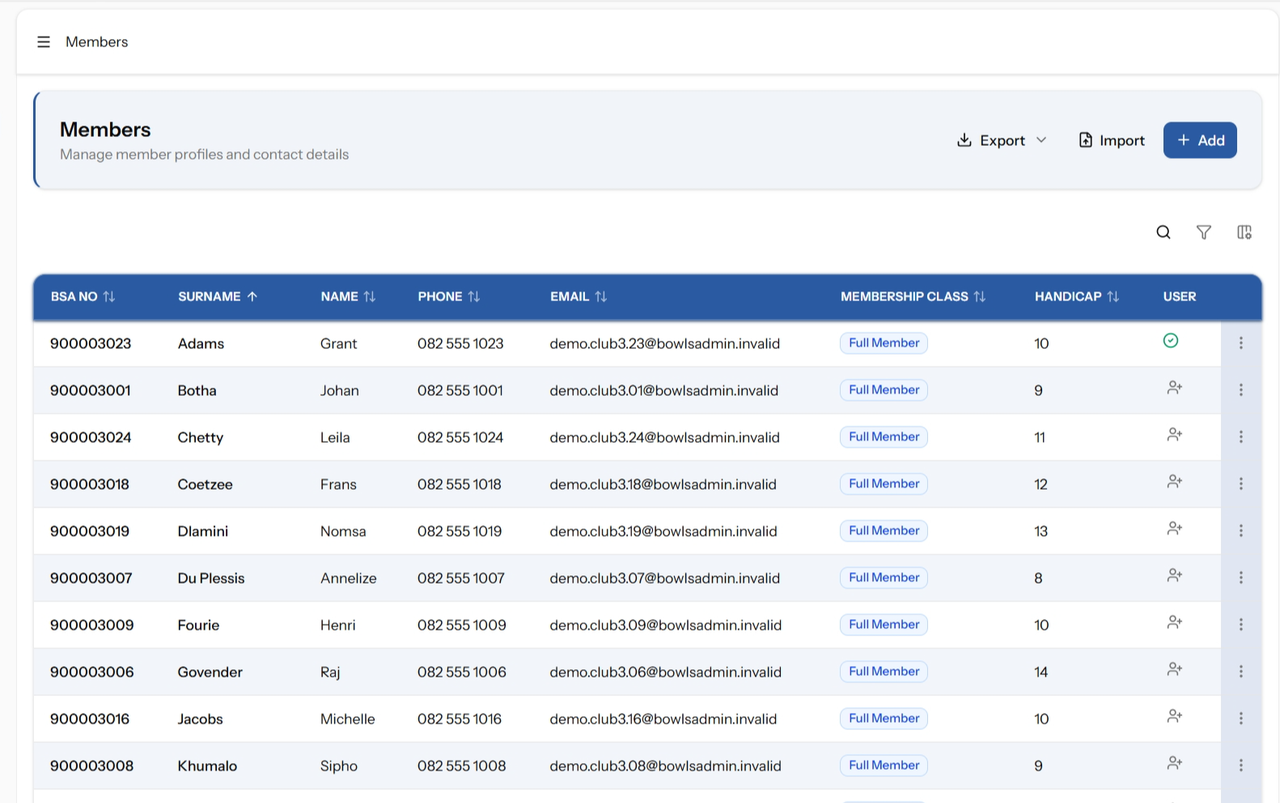Click the Add member button
This screenshot has width=1280, height=803.
[x=1200, y=140]
